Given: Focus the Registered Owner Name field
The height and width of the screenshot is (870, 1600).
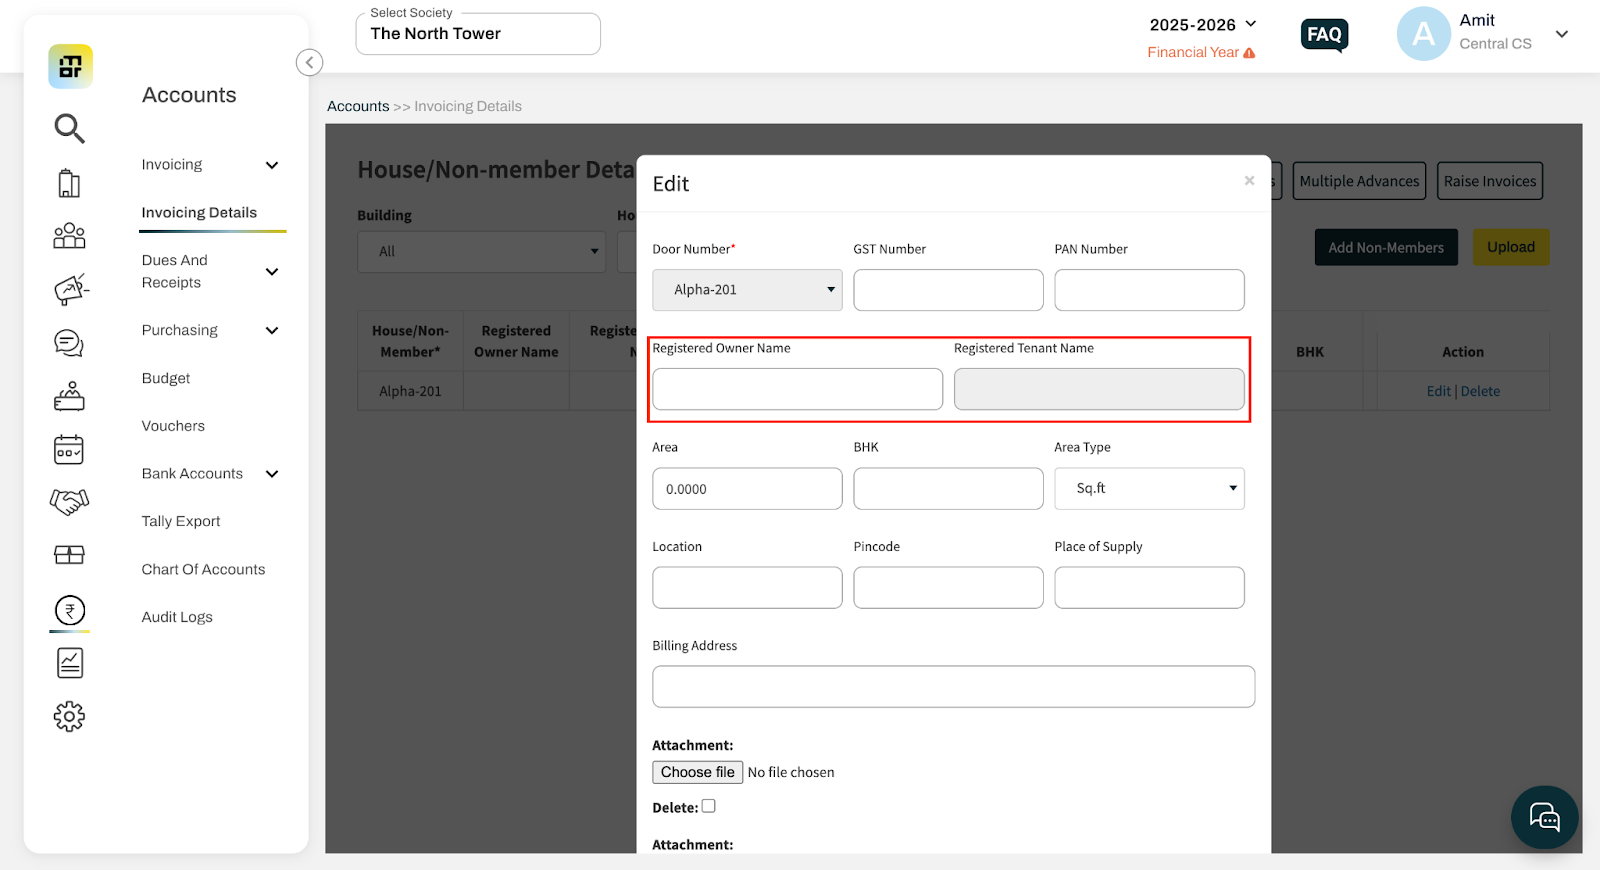Looking at the screenshot, I should pos(797,389).
